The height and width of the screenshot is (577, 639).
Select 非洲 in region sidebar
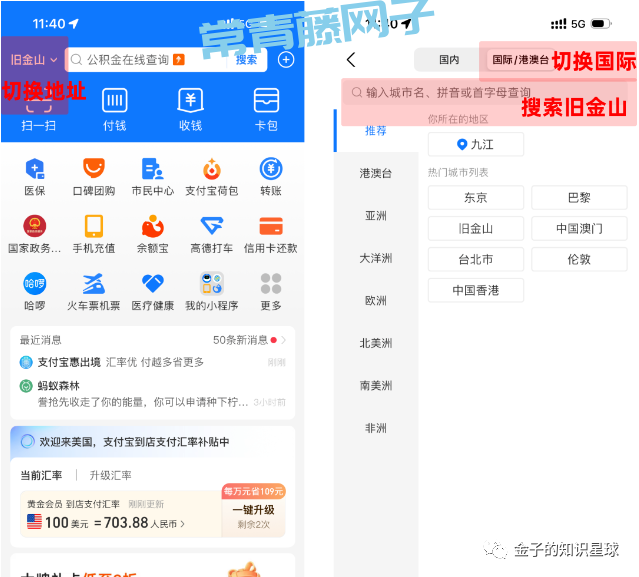[x=376, y=428]
